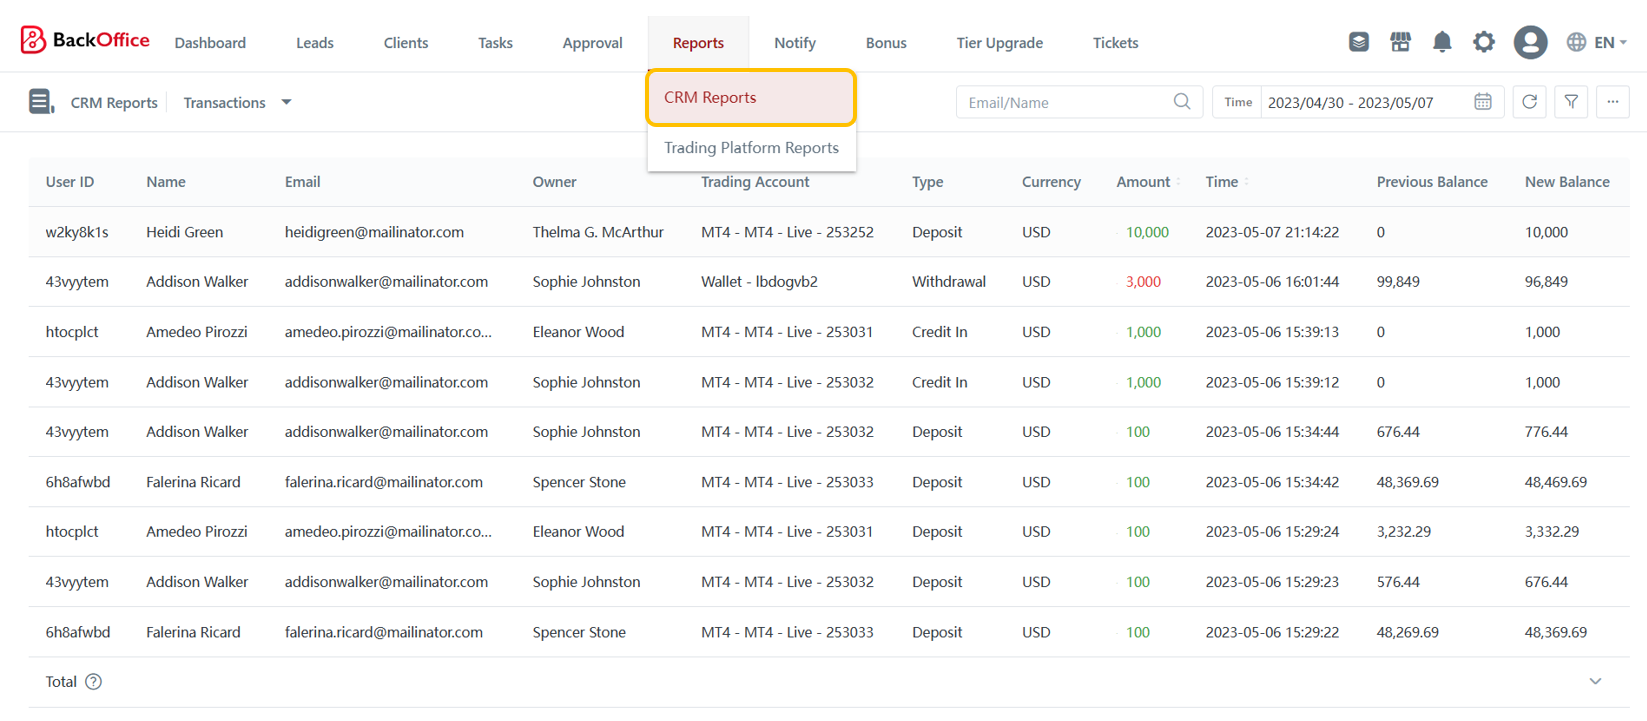
Task: Click the Email/Name search field
Action: 1063,102
